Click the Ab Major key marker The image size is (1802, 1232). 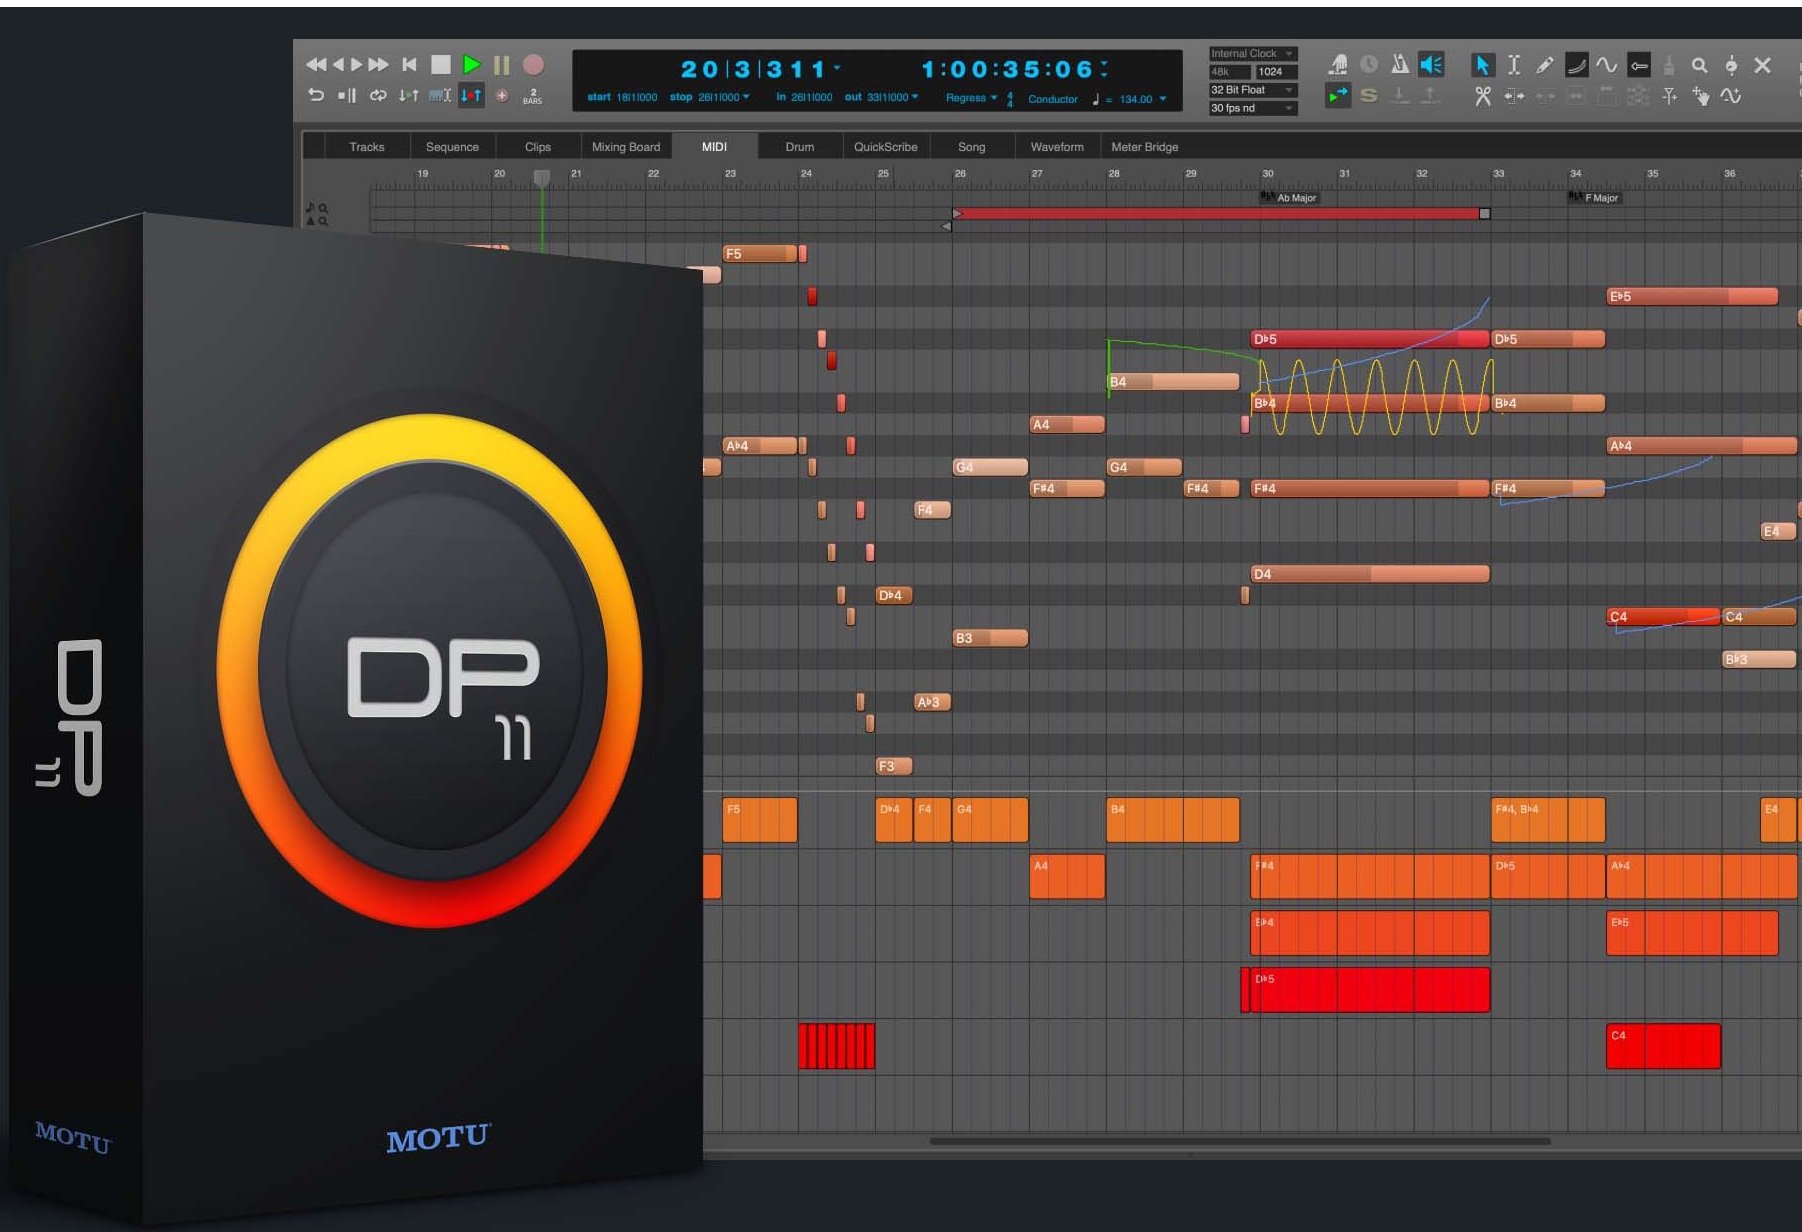tap(1294, 198)
